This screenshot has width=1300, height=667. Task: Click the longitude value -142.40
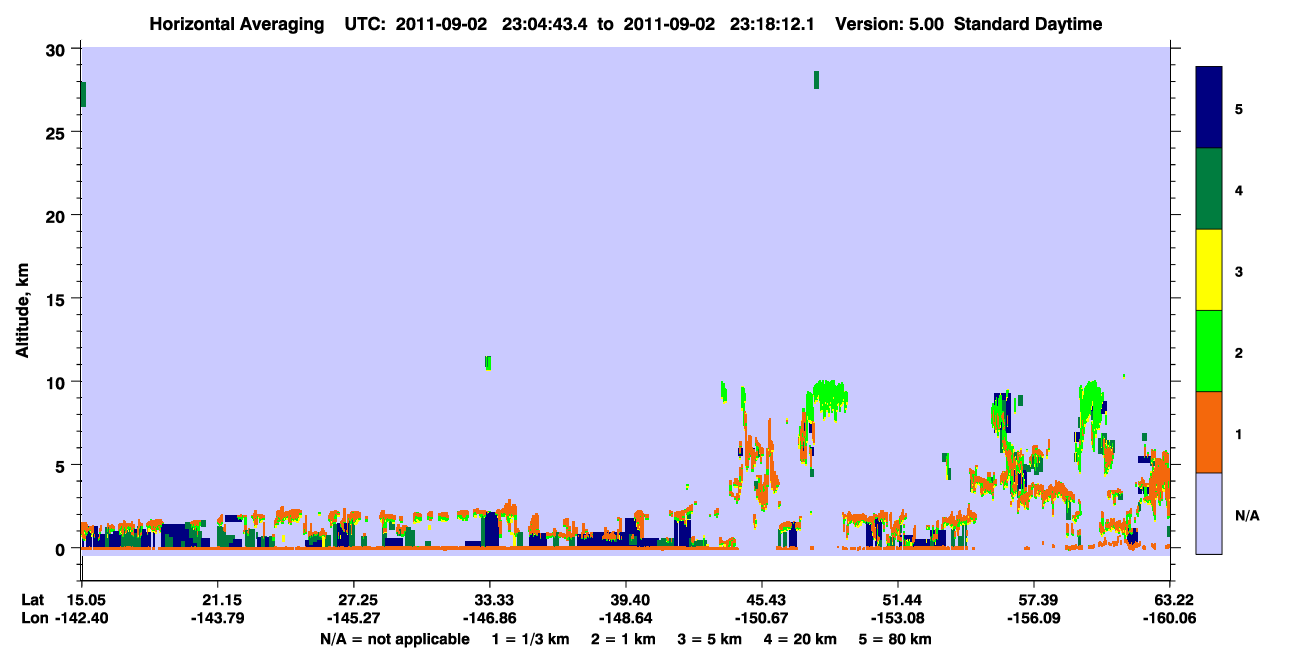point(81,618)
